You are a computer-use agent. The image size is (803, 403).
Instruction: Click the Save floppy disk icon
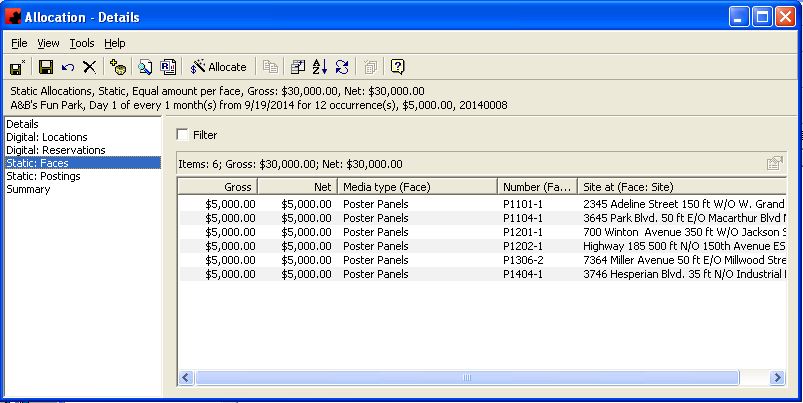[45, 67]
